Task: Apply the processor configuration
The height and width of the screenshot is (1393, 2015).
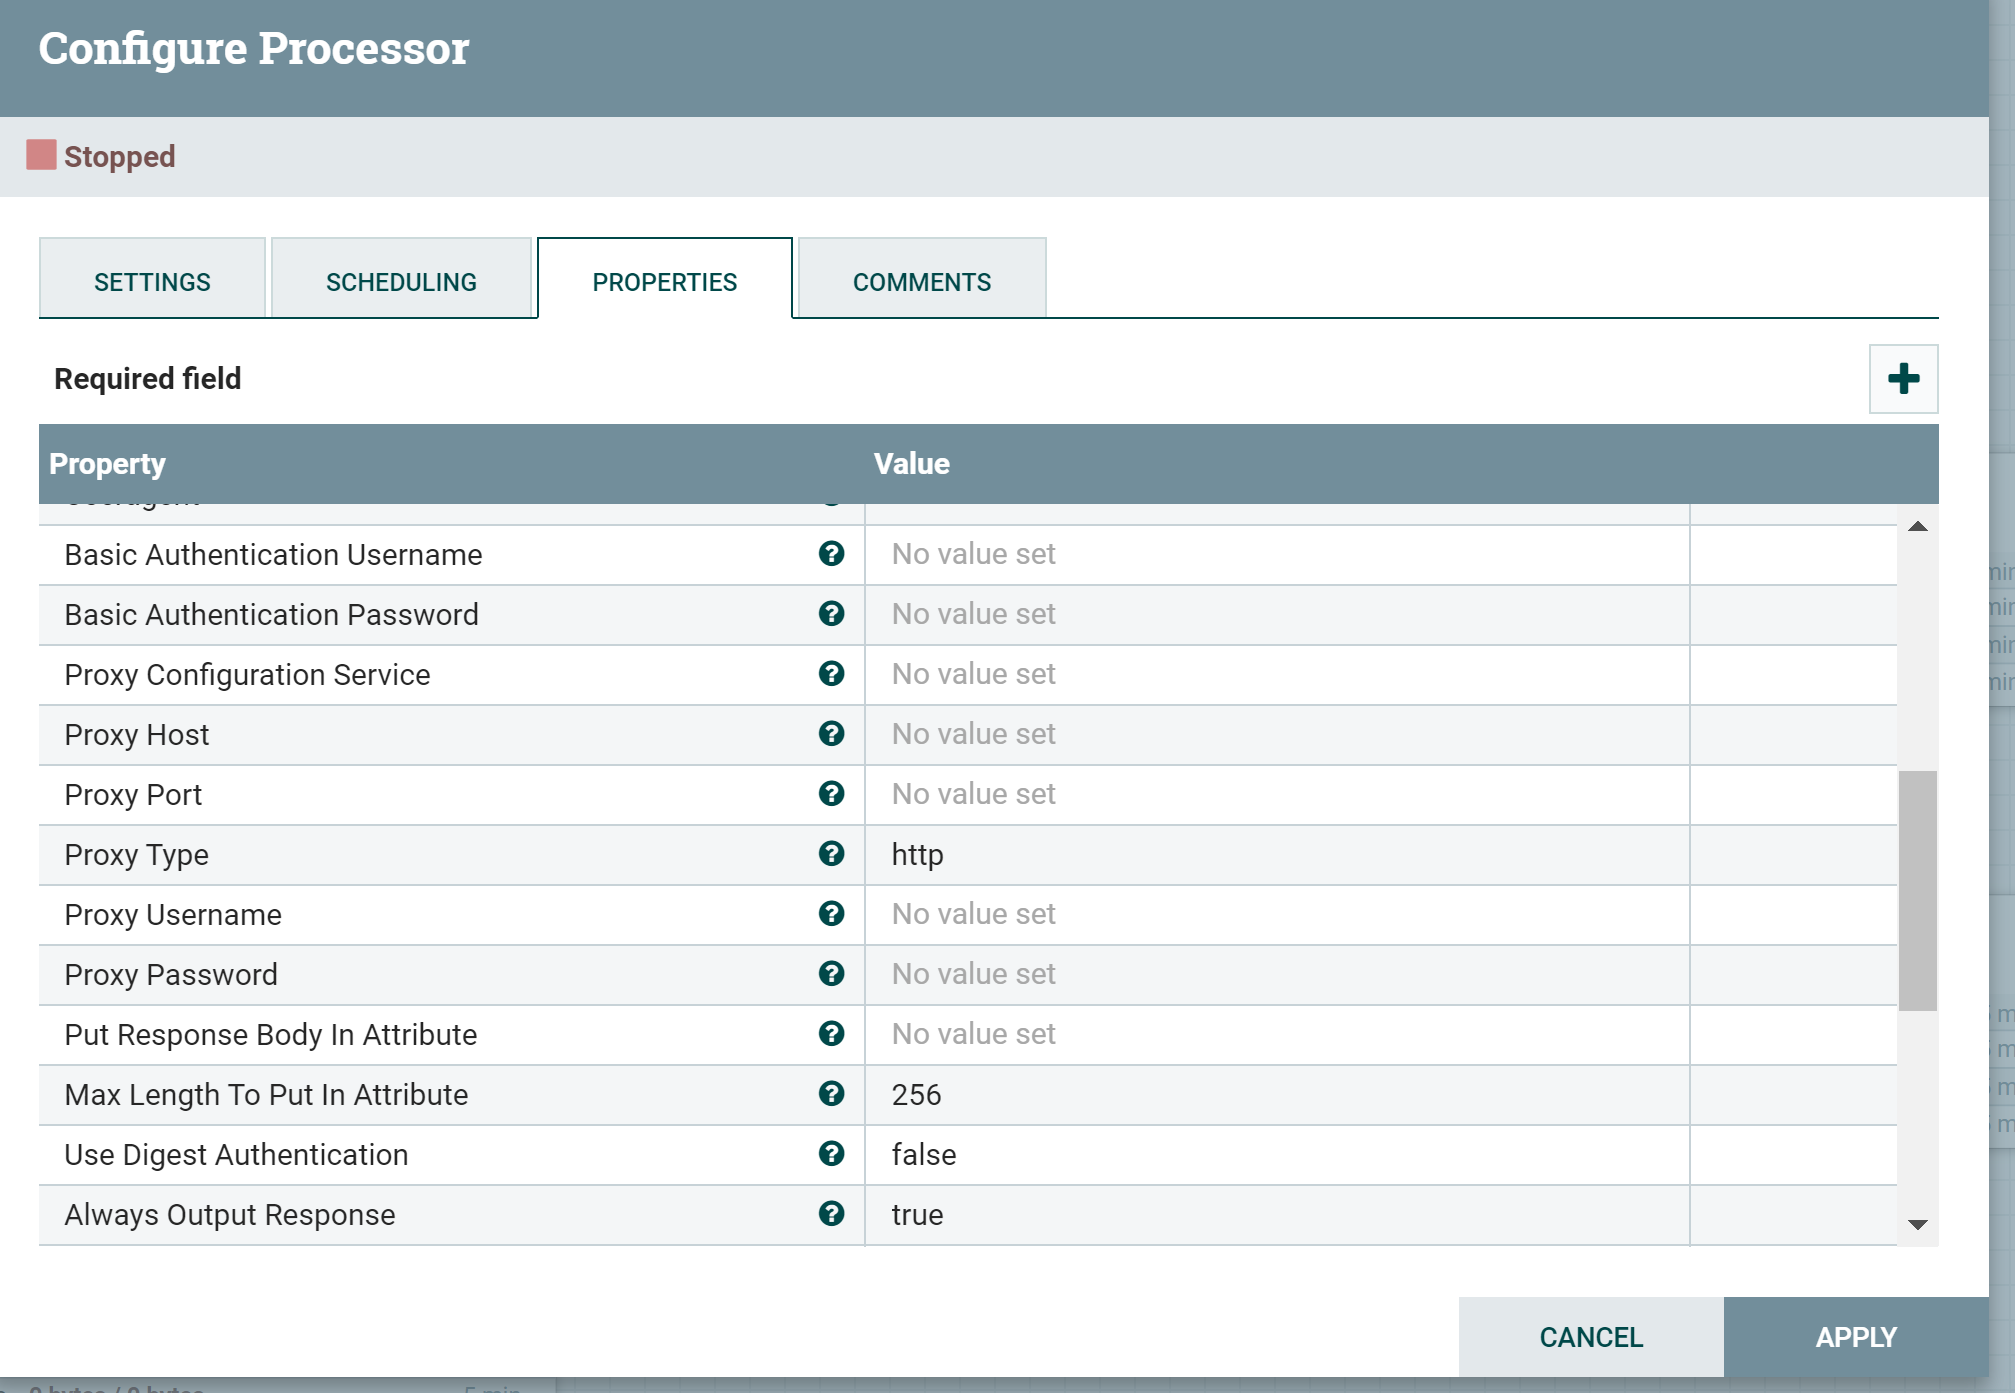Action: 1854,1337
